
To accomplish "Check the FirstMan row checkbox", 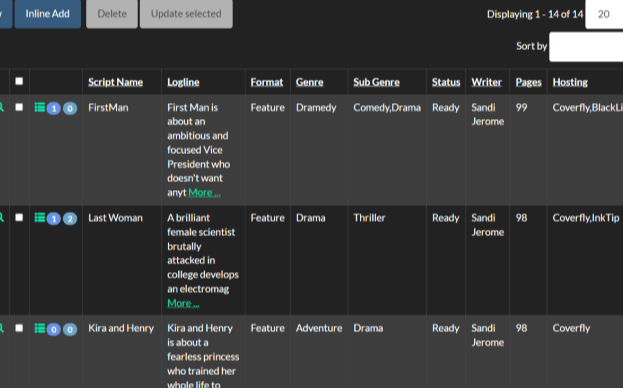I will 19,107.
